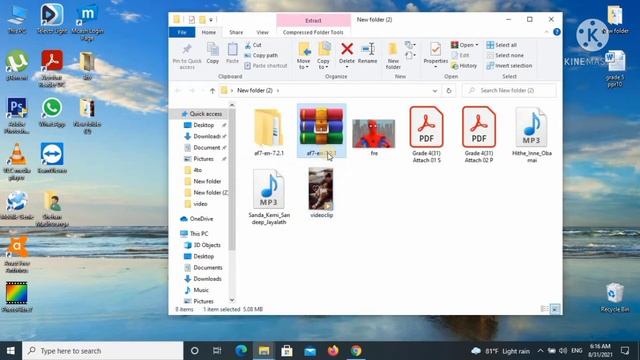The image size is (640, 360).
Task: Switch to the Home ribbon tab
Action: (209, 32)
